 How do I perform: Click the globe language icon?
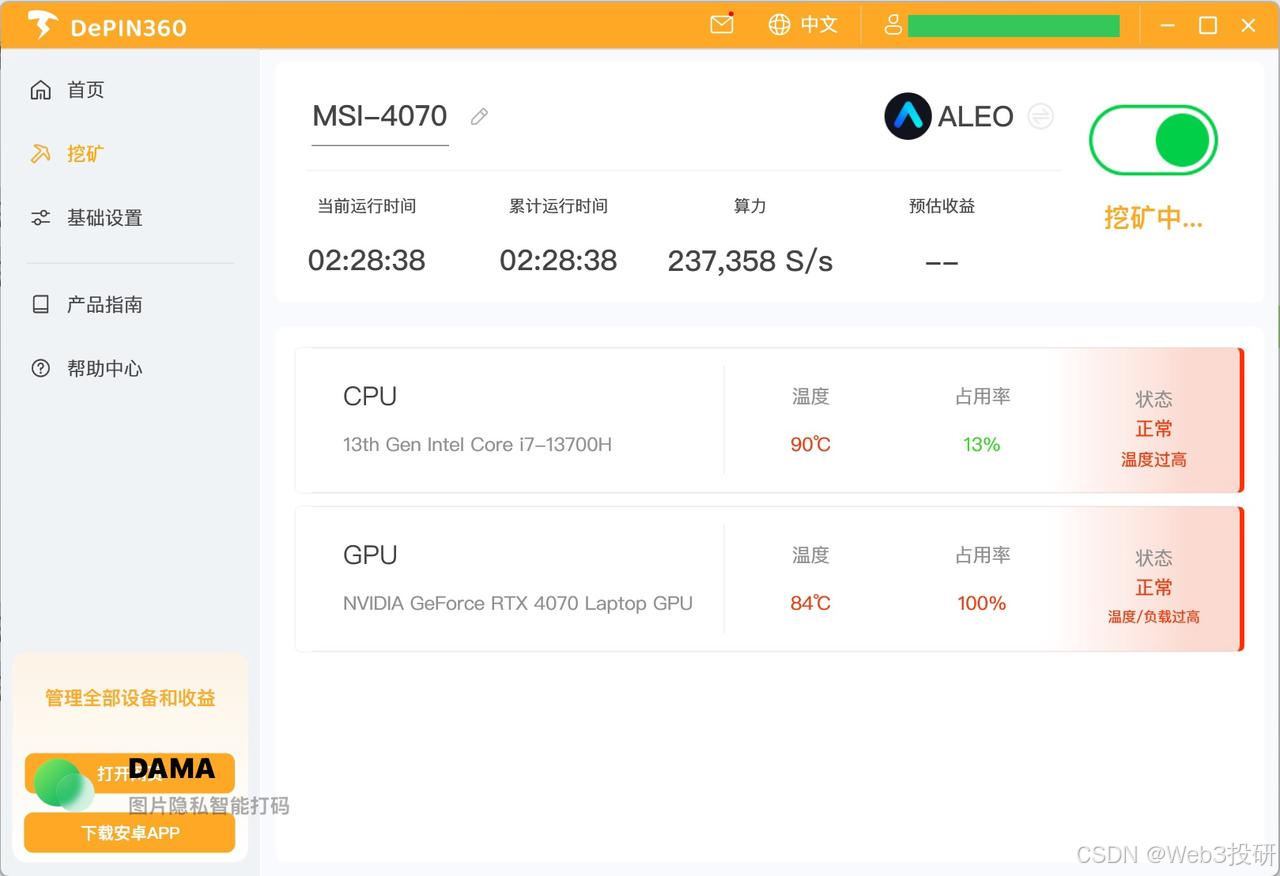point(779,25)
